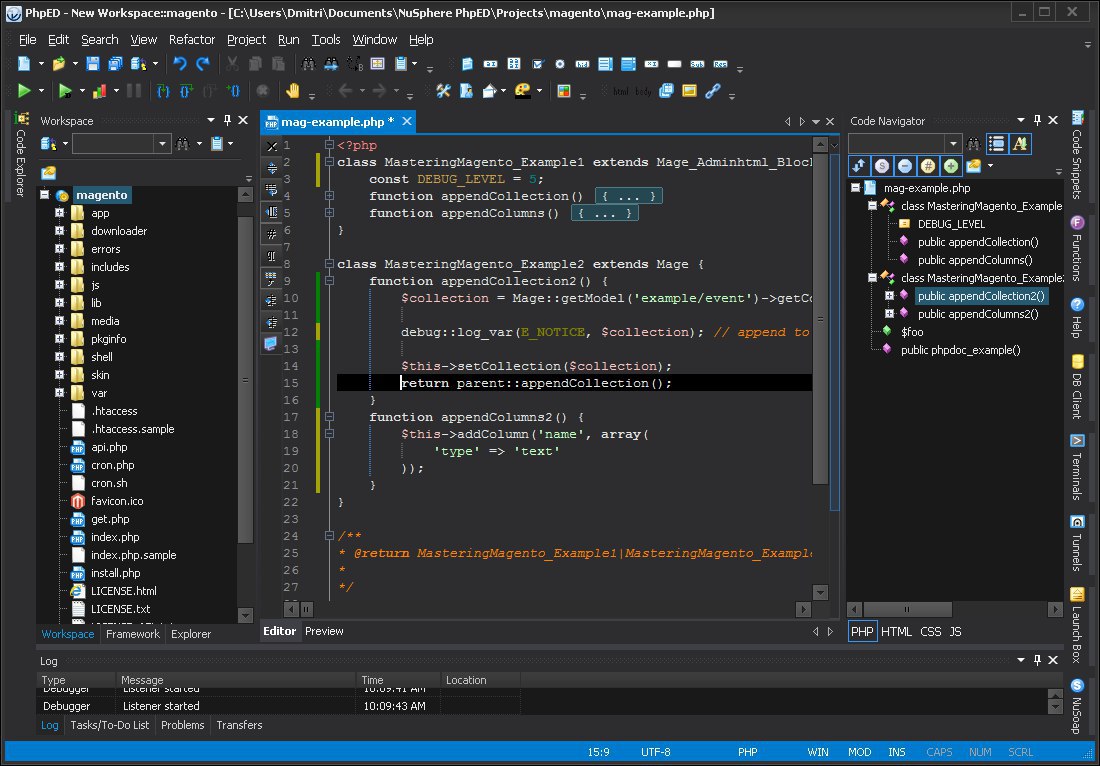Screen dimensions: 1100x766
Task: Click the Undo arrow in toolbar
Action: click(x=180, y=64)
